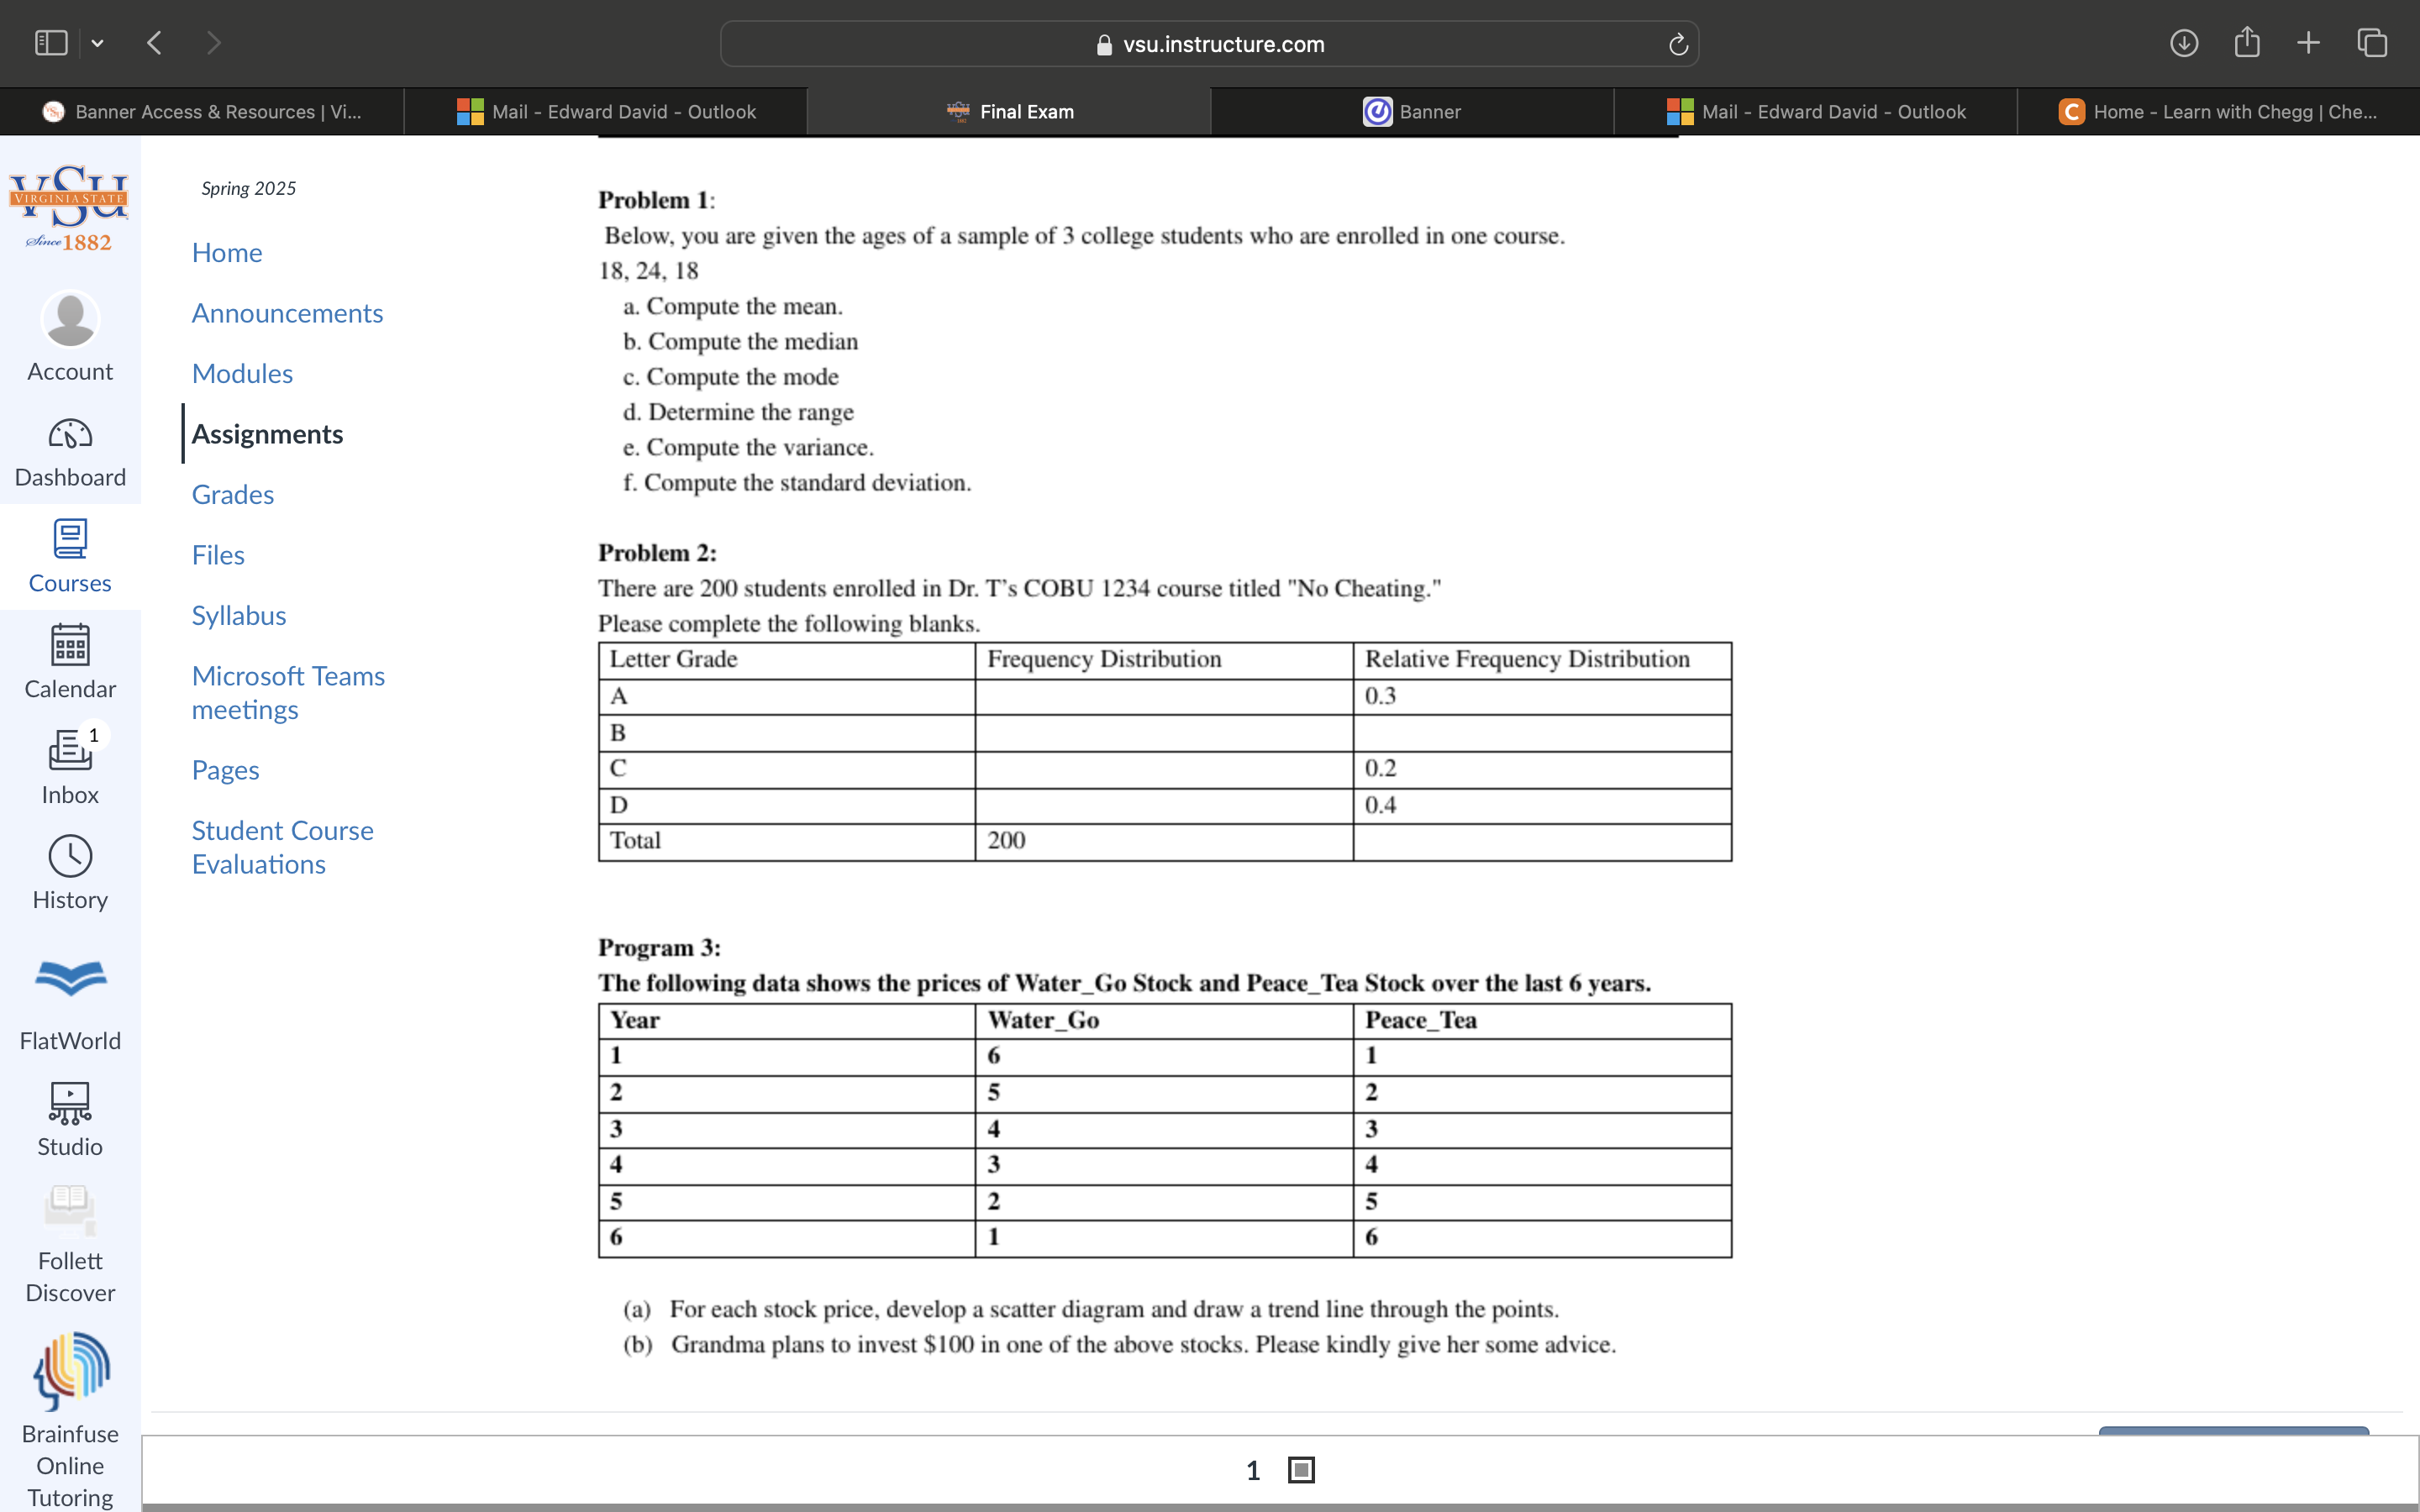Switch to the Banner tab
This screenshot has width=2420, height=1512.
point(1412,112)
